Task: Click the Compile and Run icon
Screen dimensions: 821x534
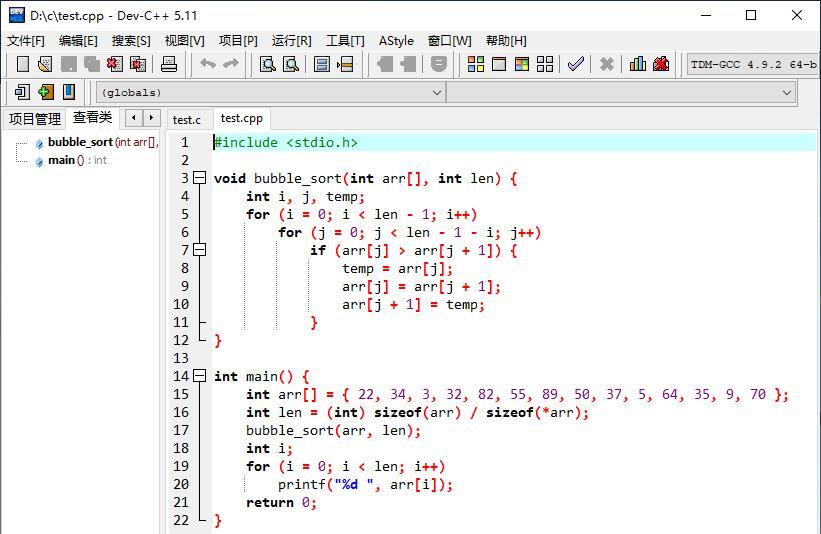Action: 522,64
